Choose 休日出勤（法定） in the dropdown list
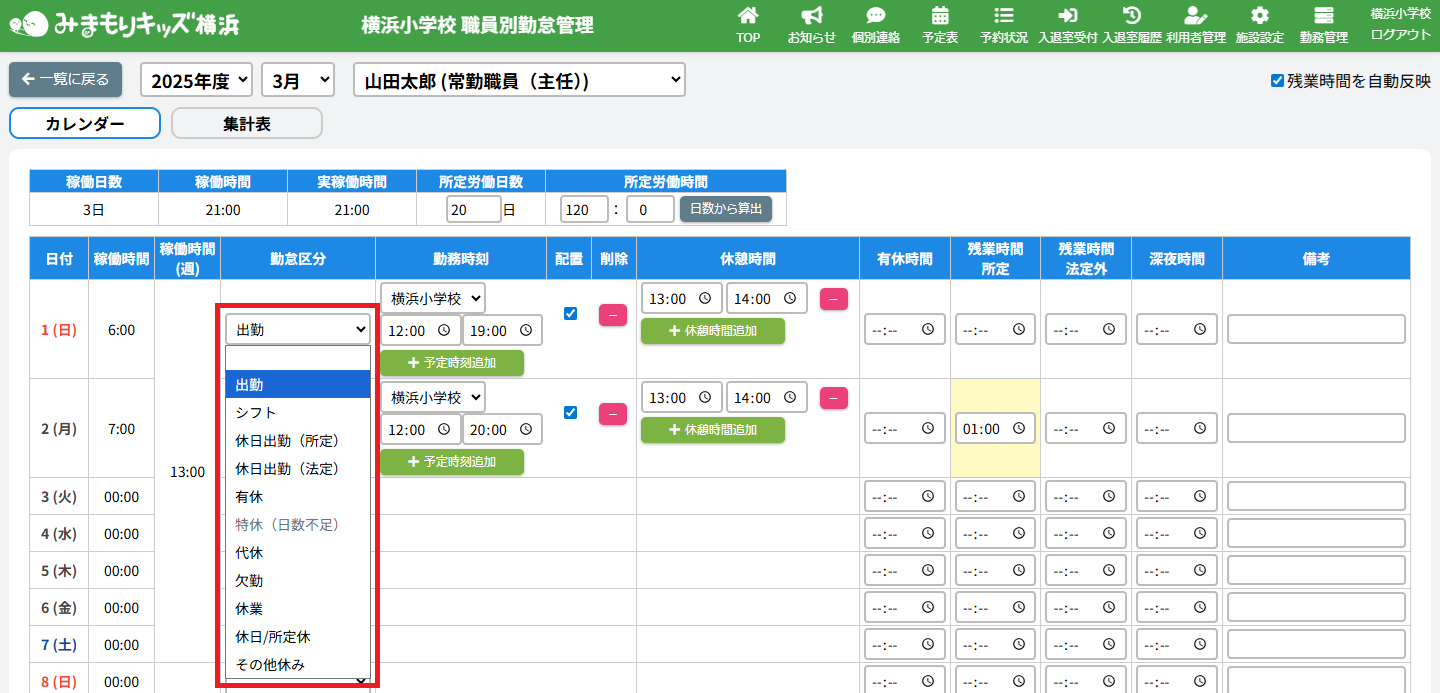 point(287,469)
